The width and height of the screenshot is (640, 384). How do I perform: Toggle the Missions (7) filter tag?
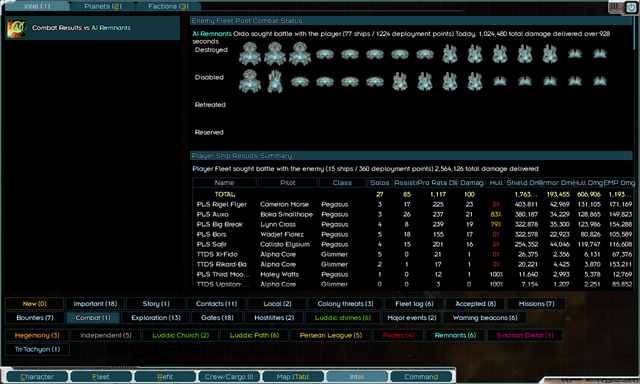click(x=536, y=304)
